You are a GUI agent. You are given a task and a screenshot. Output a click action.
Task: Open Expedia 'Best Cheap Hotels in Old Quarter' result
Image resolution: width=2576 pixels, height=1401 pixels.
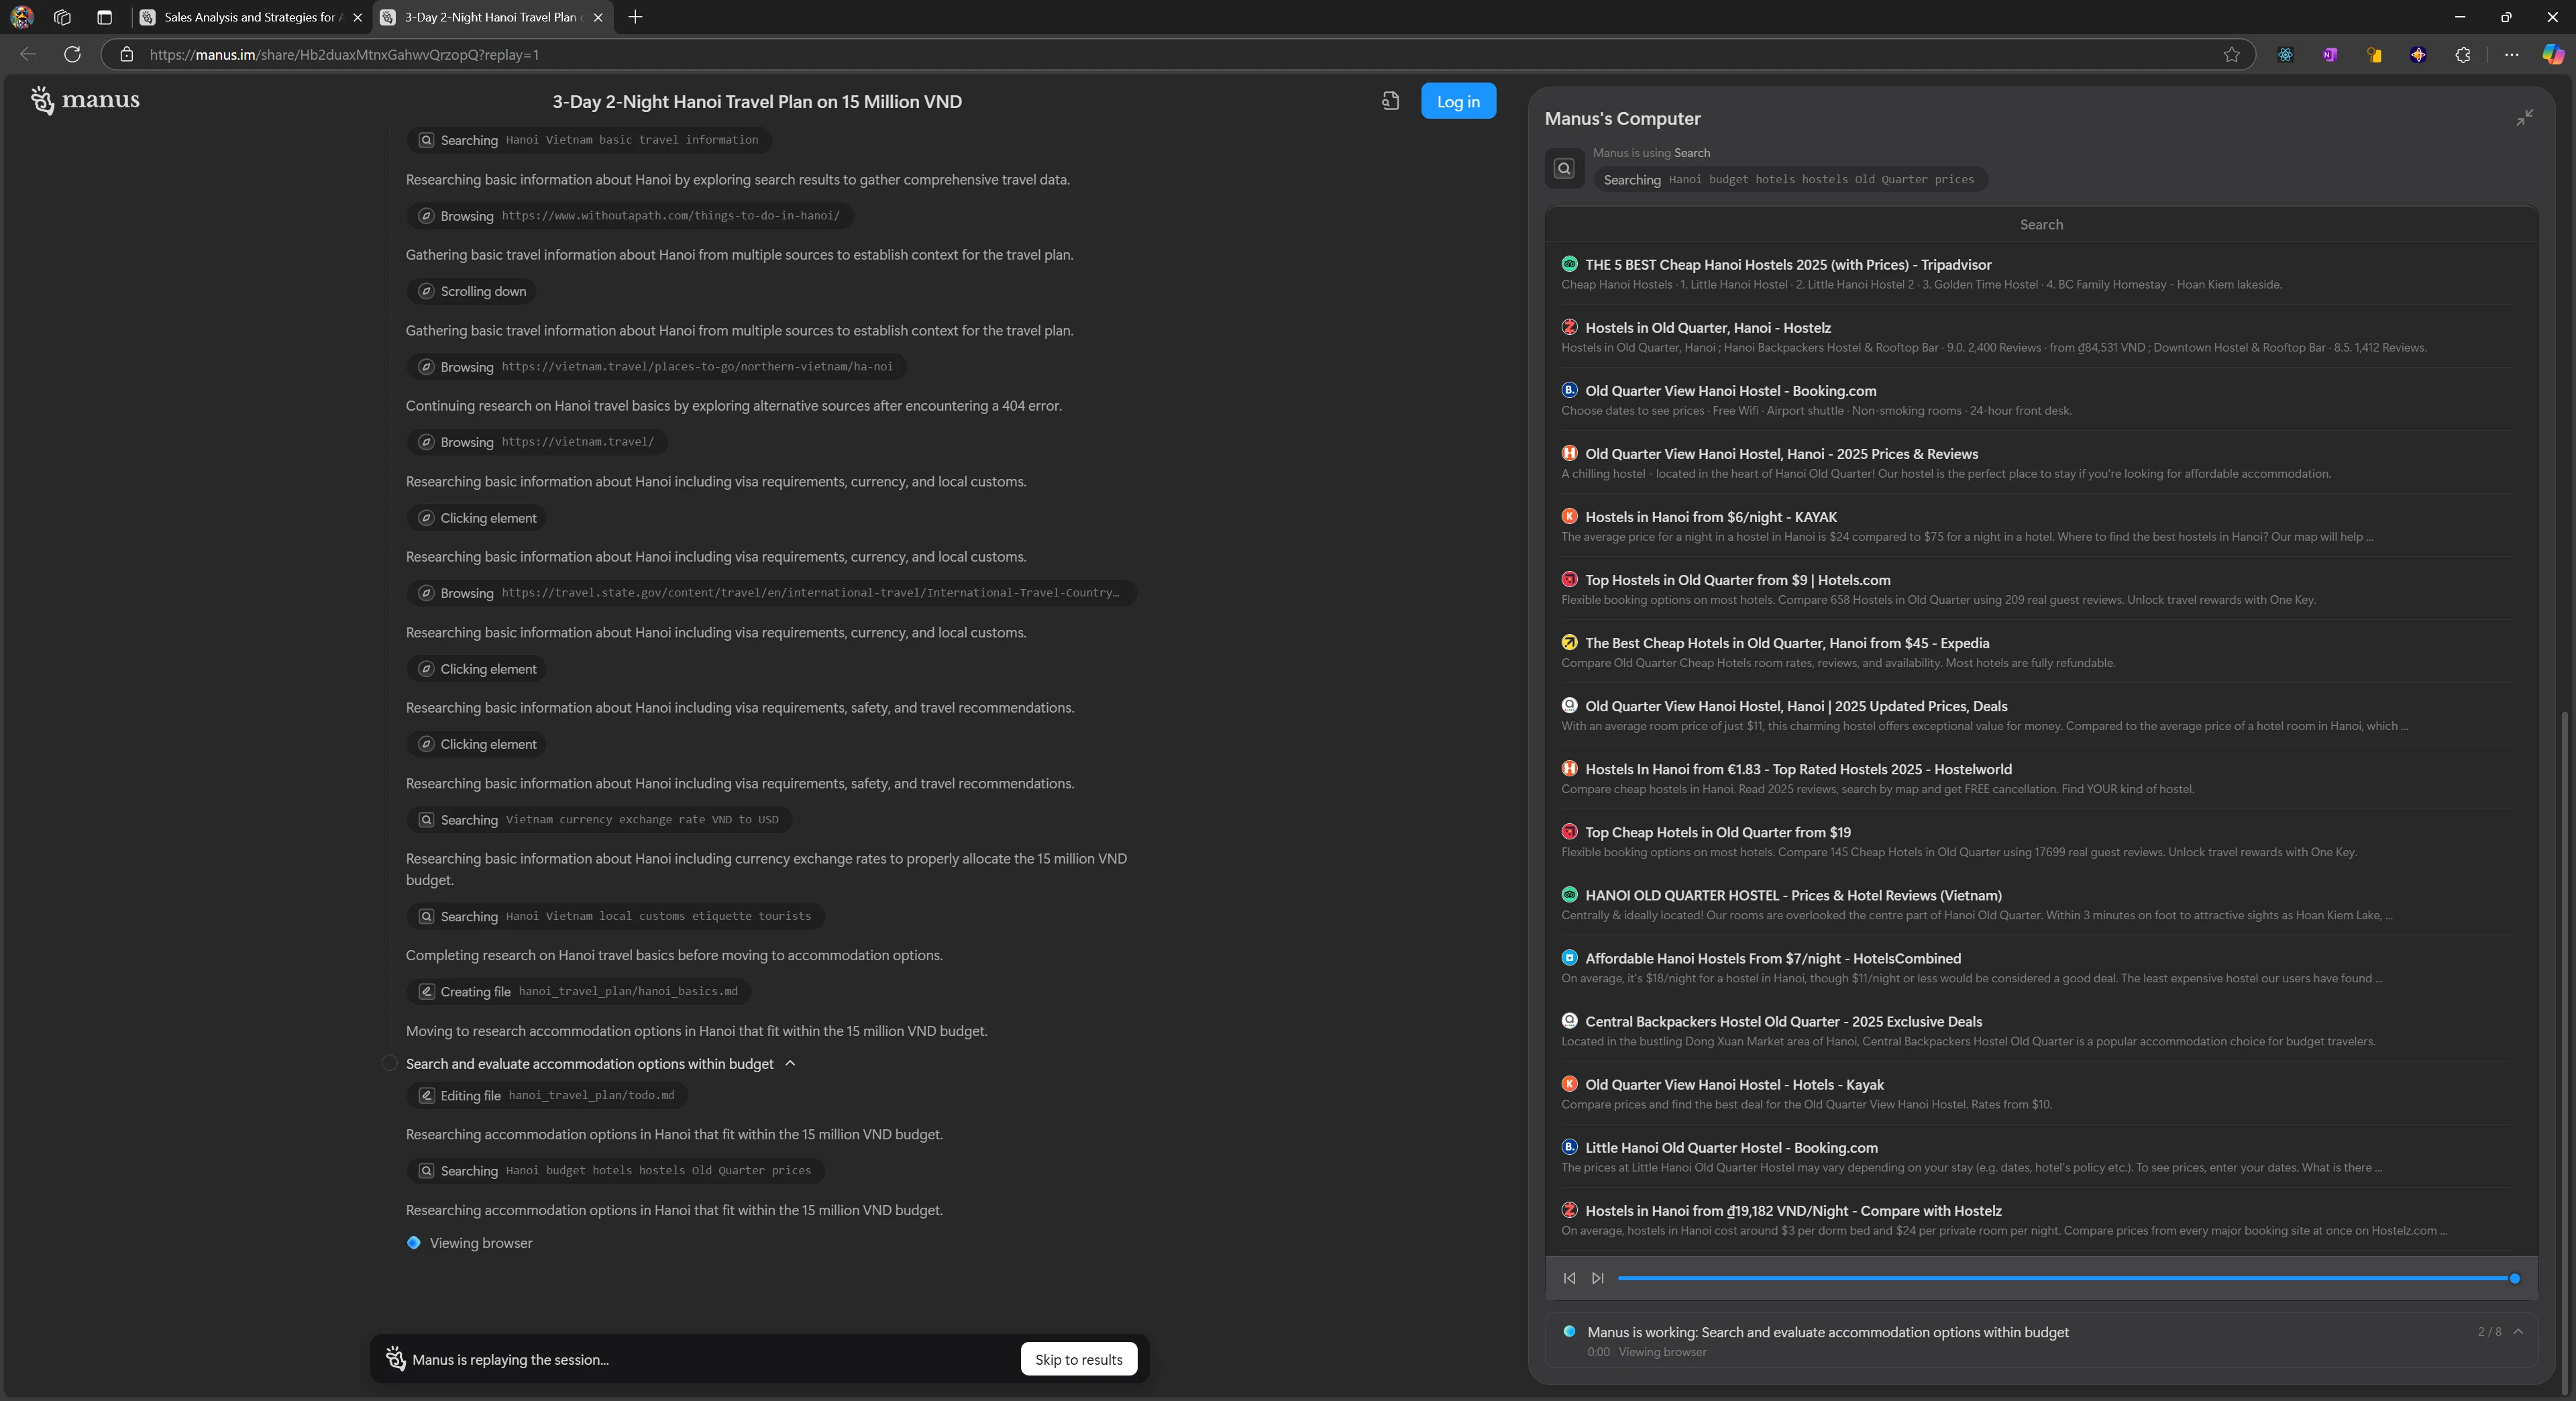1787,643
